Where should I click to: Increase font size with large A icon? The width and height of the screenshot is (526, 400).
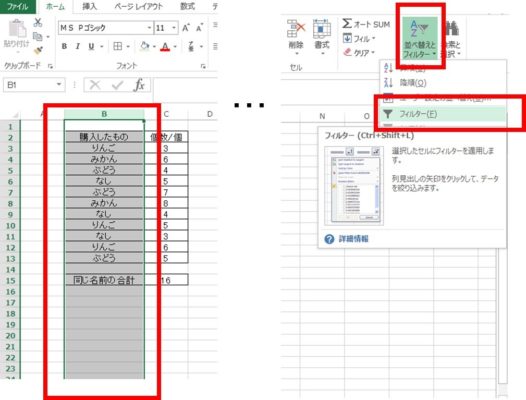click(x=186, y=28)
